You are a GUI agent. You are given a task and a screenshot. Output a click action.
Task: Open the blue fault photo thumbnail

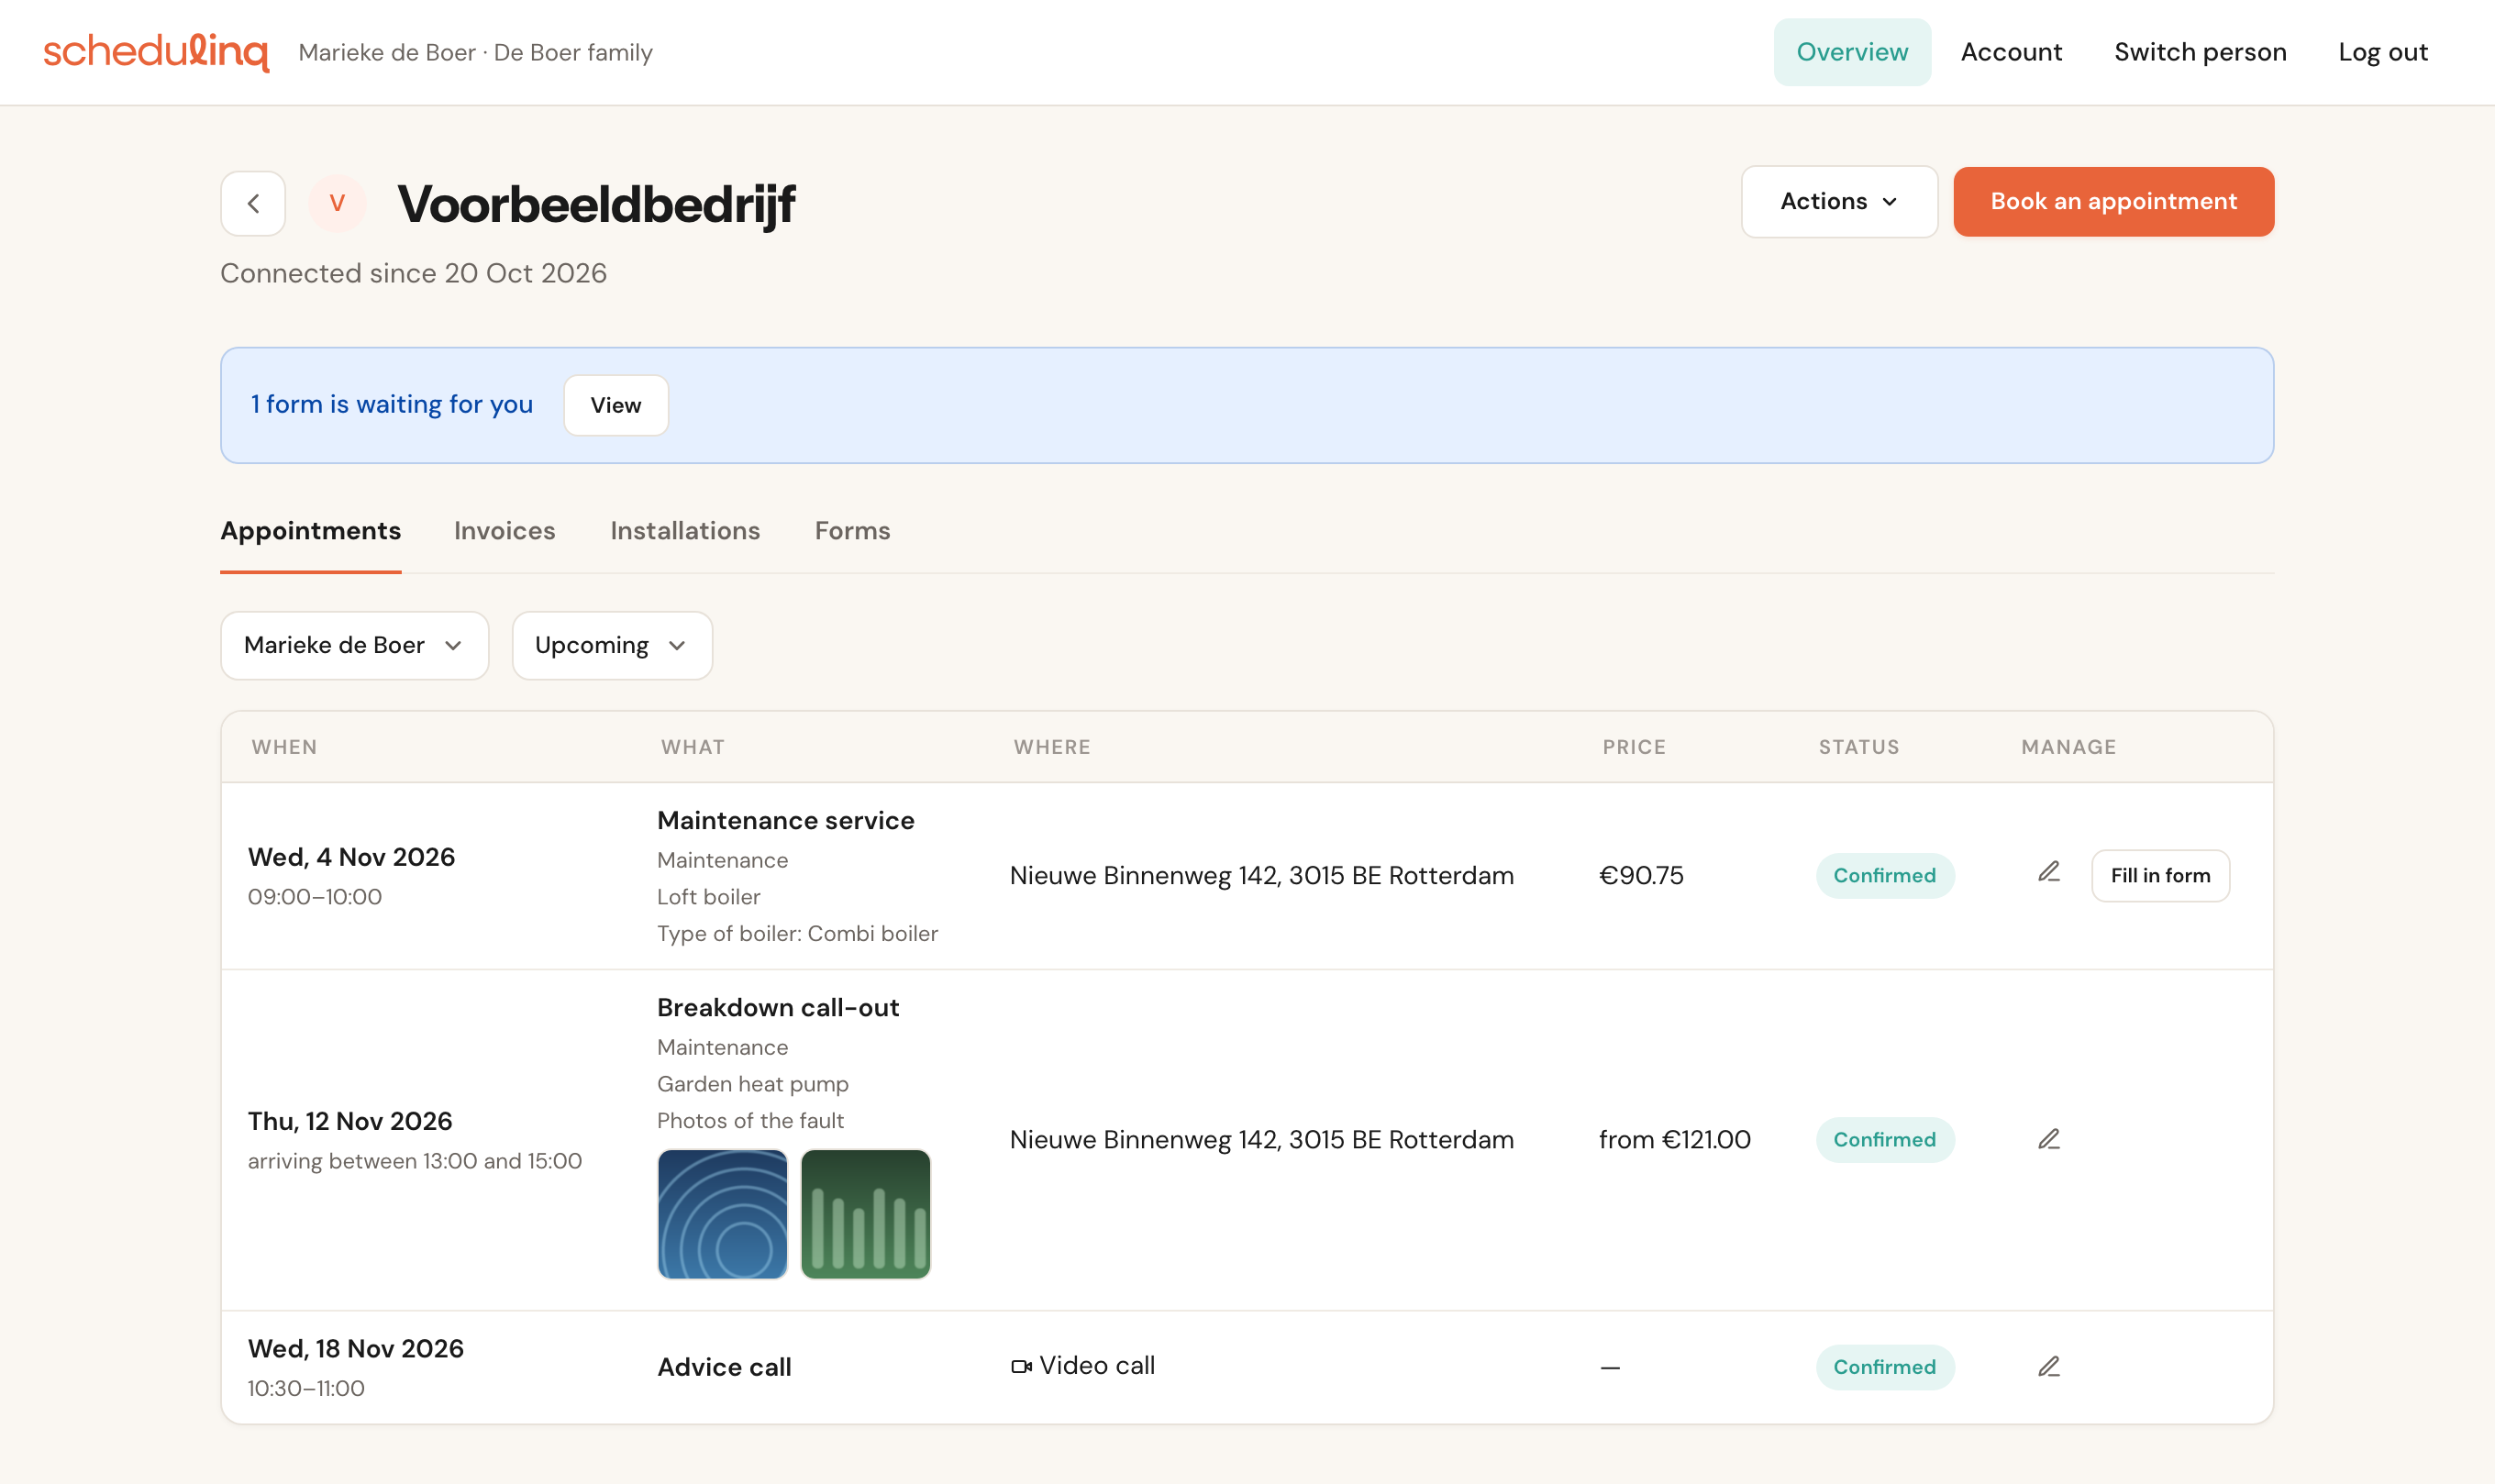pos(722,1214)
